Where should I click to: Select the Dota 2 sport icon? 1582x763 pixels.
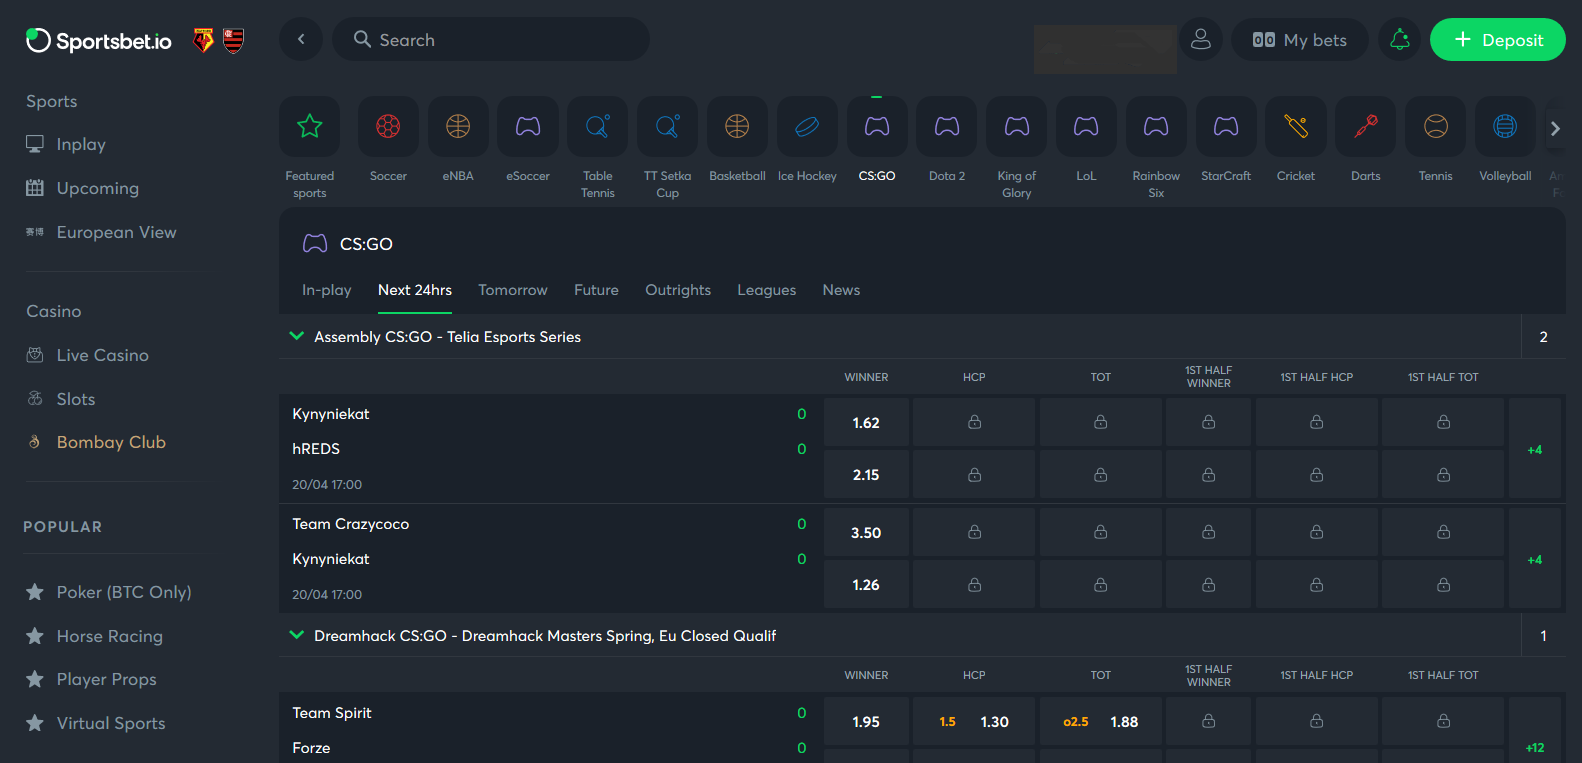click(947, 127)
